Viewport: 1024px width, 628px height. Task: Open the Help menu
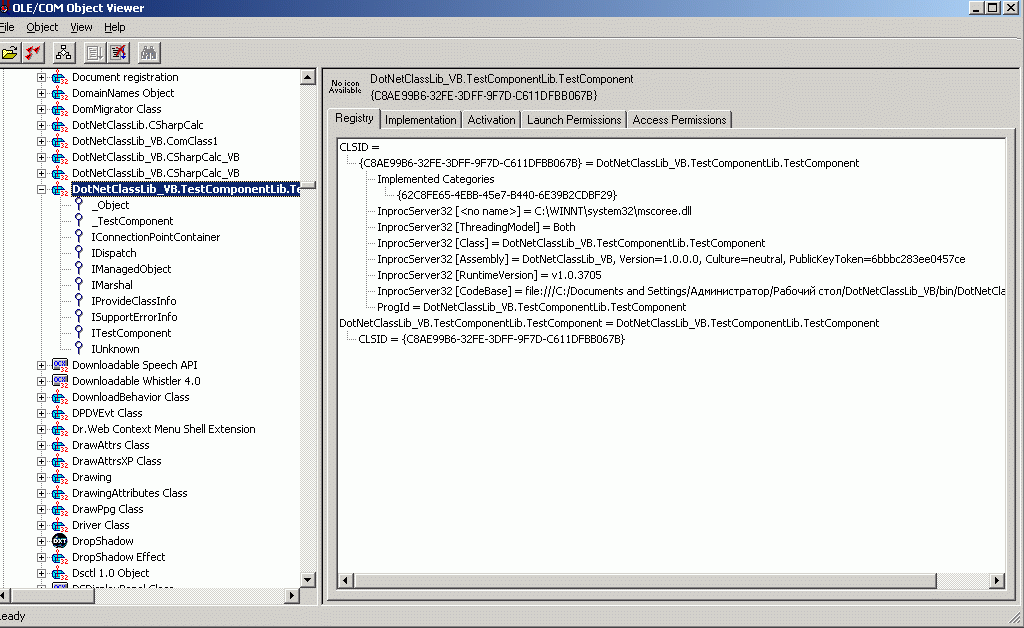(x=114, y=27)
